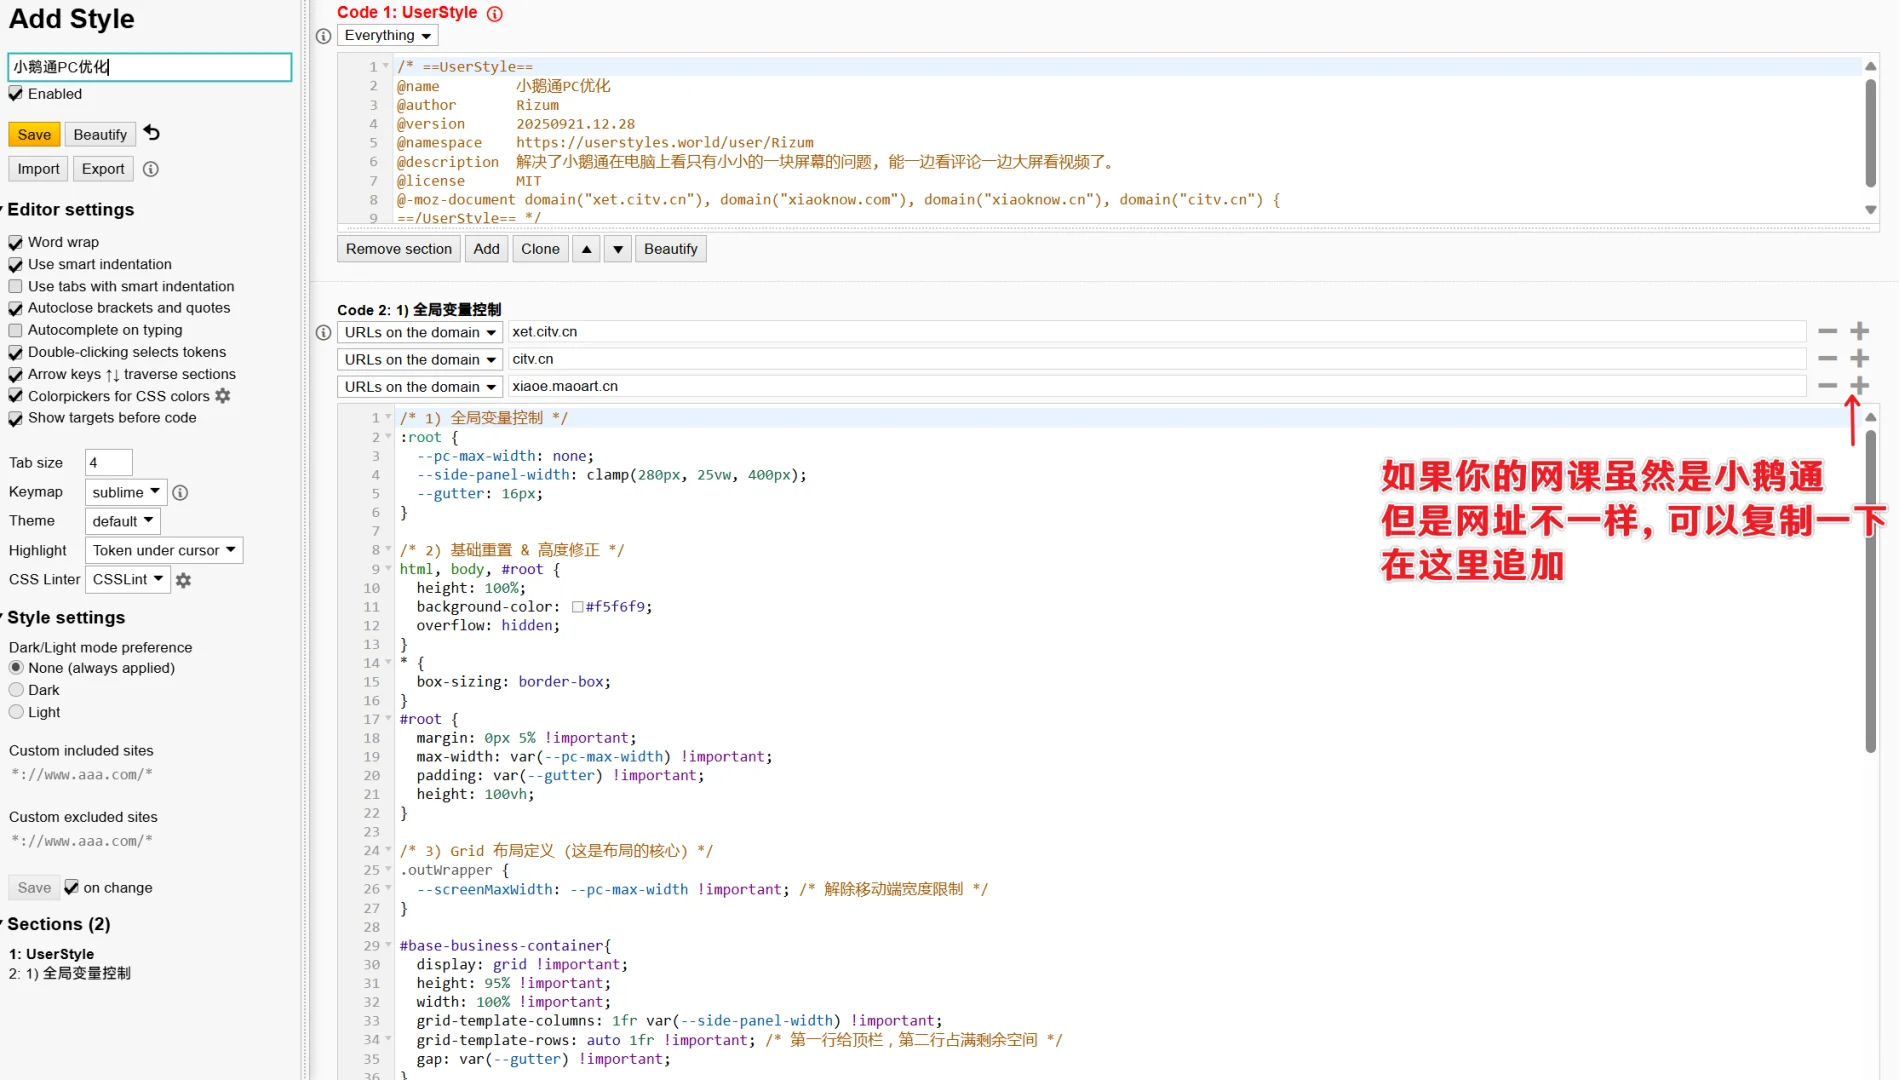Move section up with the up arrow
This screenshot has height=1080, width=1899.
[x=587, y=249]
